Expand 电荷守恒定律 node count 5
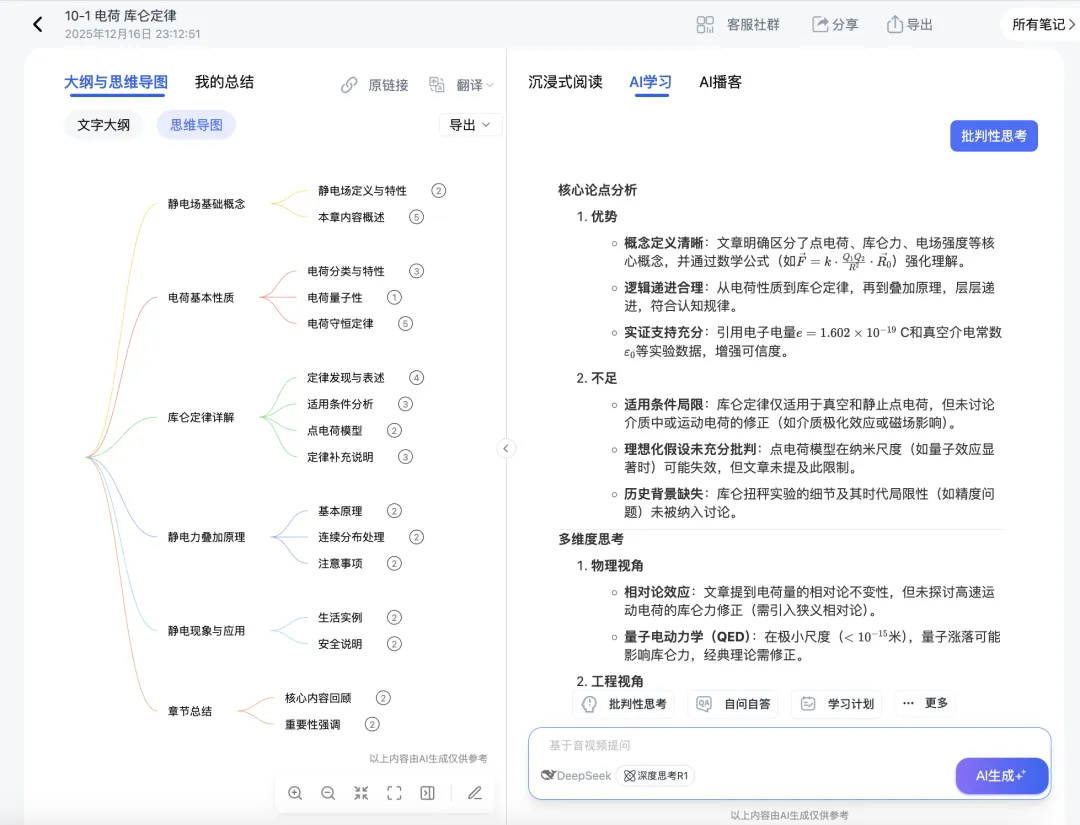 point(406,324)
